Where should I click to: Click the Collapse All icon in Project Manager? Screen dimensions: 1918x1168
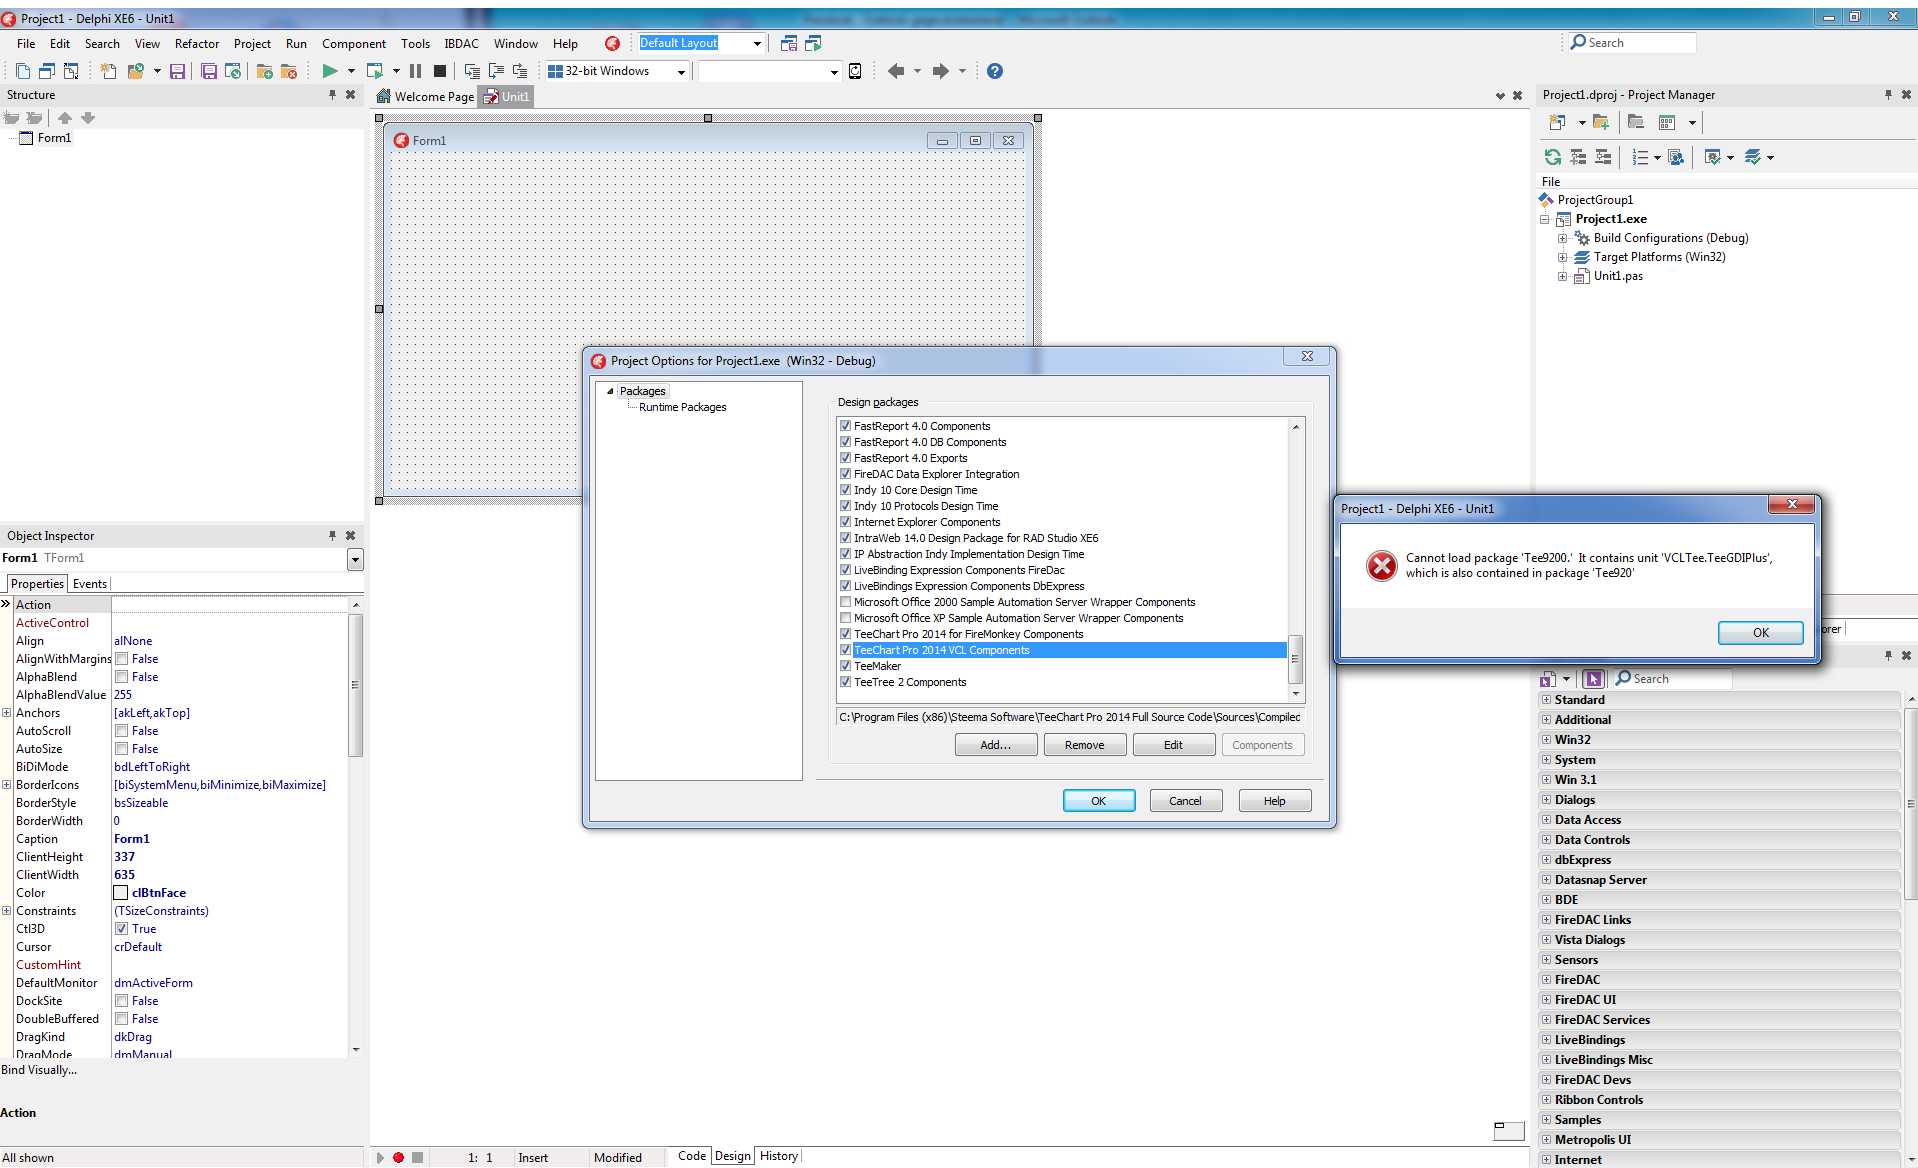[1603, 157]
